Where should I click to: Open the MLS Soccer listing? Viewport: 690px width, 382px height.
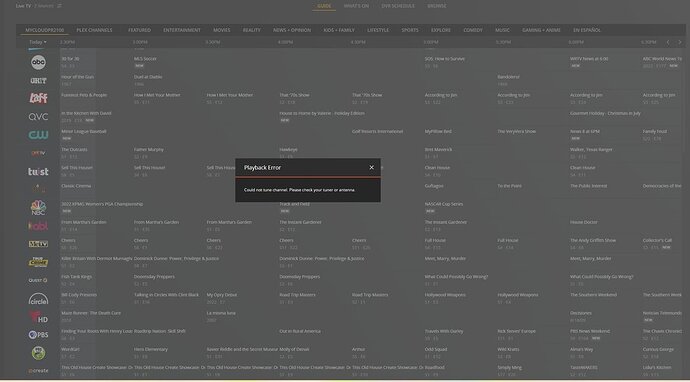[146, 59]
